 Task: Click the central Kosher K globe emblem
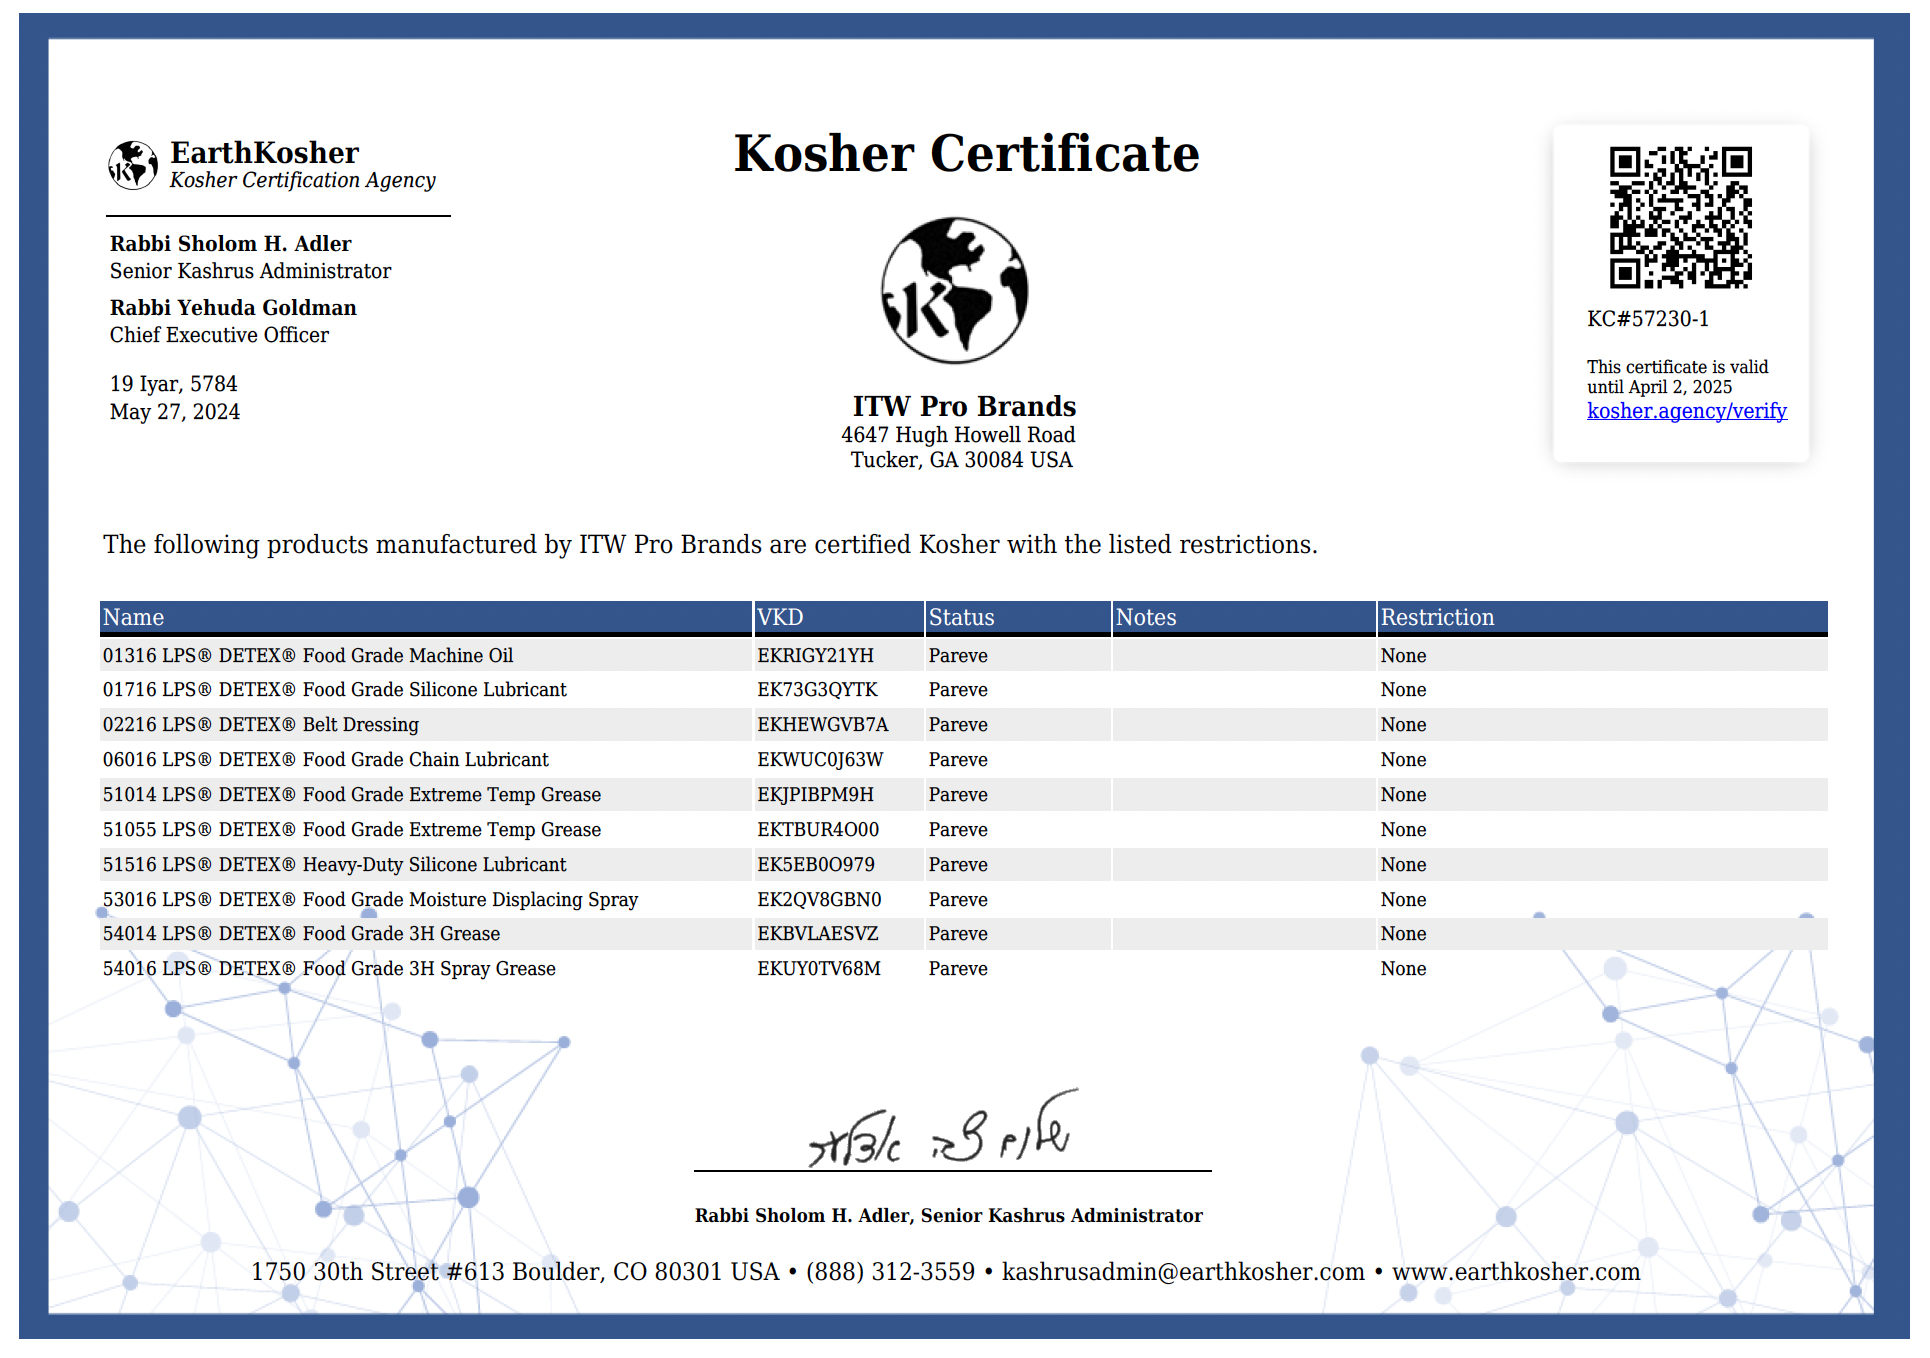tap(954, 290)
